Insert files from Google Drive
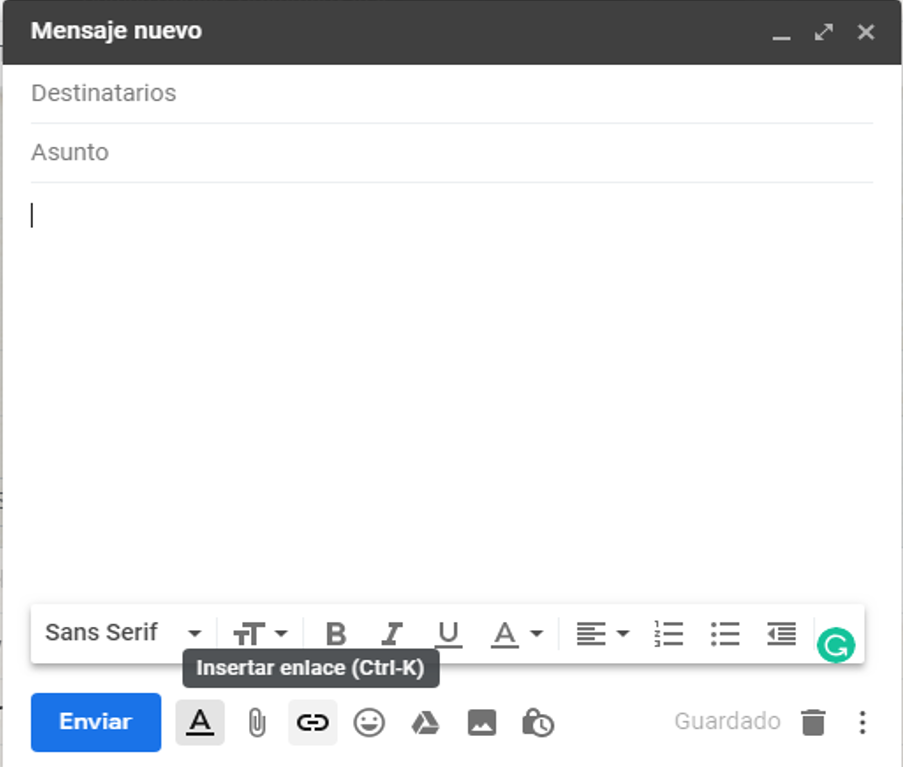 (x=426, y=722)
